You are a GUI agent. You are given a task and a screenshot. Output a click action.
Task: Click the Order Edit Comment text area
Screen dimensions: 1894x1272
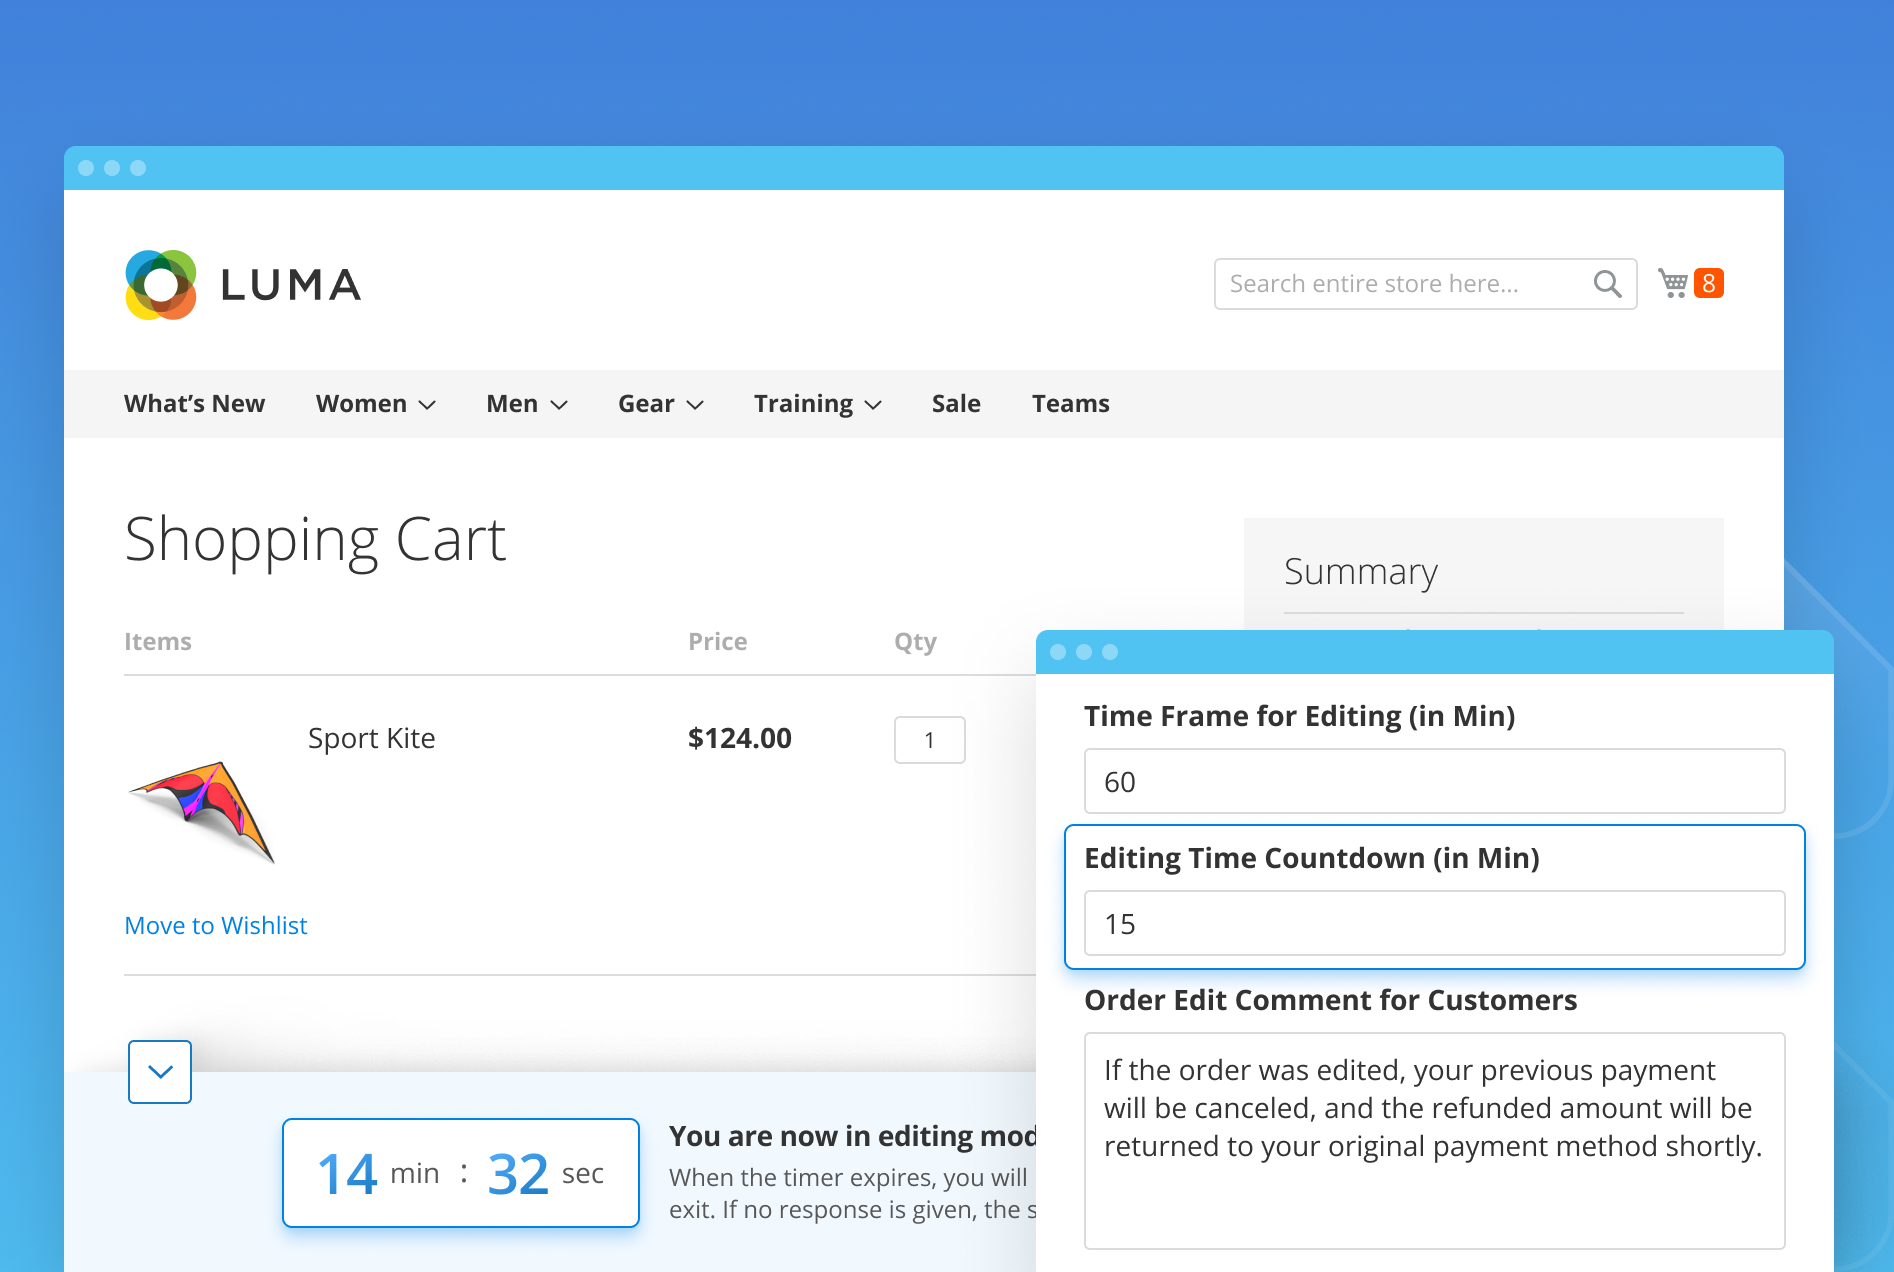point(1434,1140)
